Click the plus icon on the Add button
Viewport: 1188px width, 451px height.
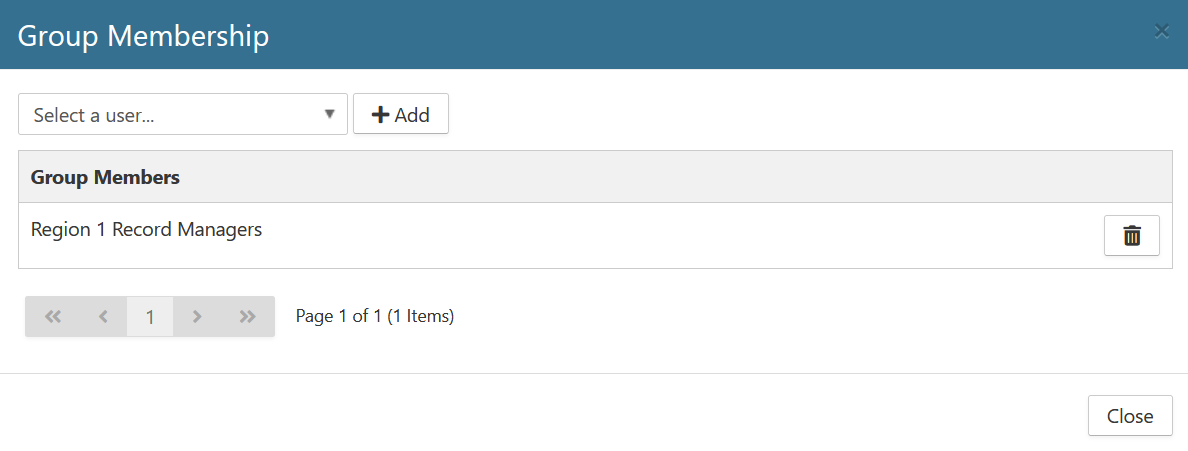(x=380, y=115)
